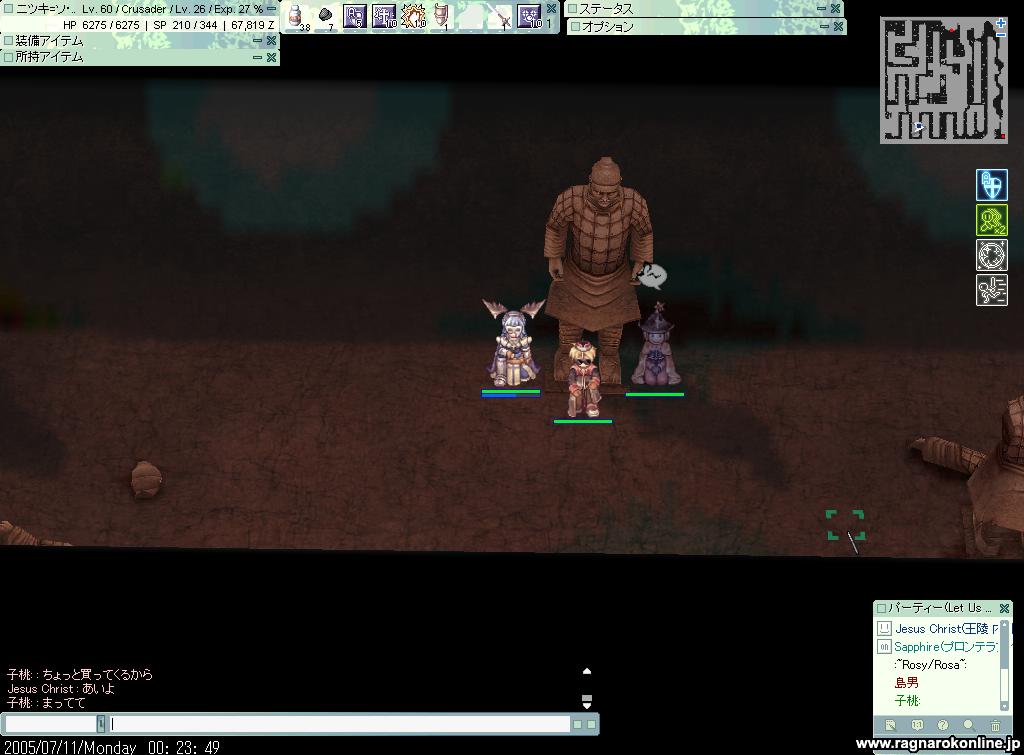
Task: Toggle the オプション window checkbox
Action: [x=575, y=27]
